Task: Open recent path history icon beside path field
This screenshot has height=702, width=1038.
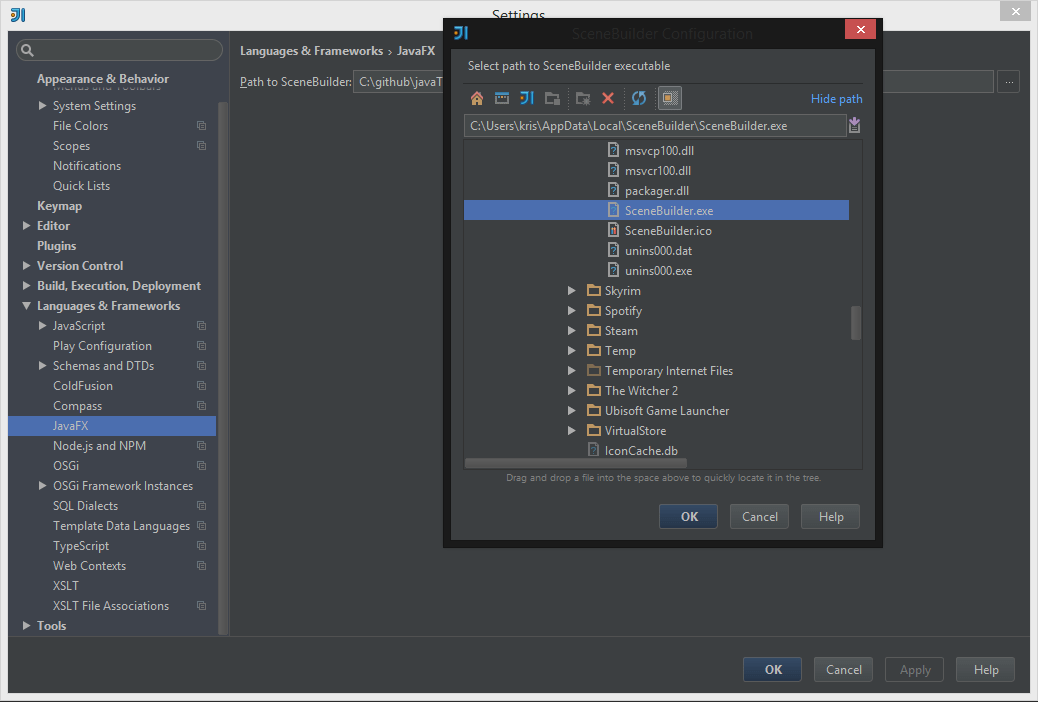Action: tap(855, 125)
